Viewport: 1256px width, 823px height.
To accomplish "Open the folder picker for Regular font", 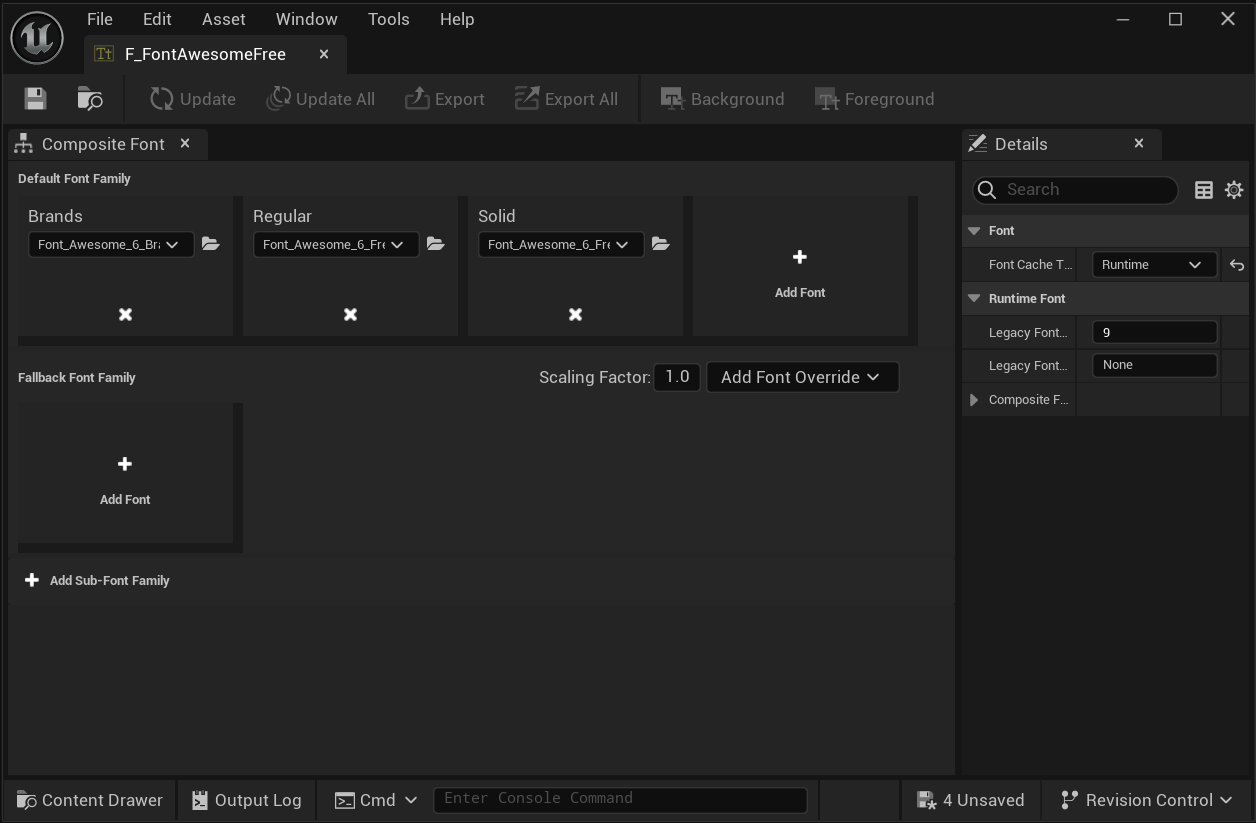I will [x=435, y=244].
